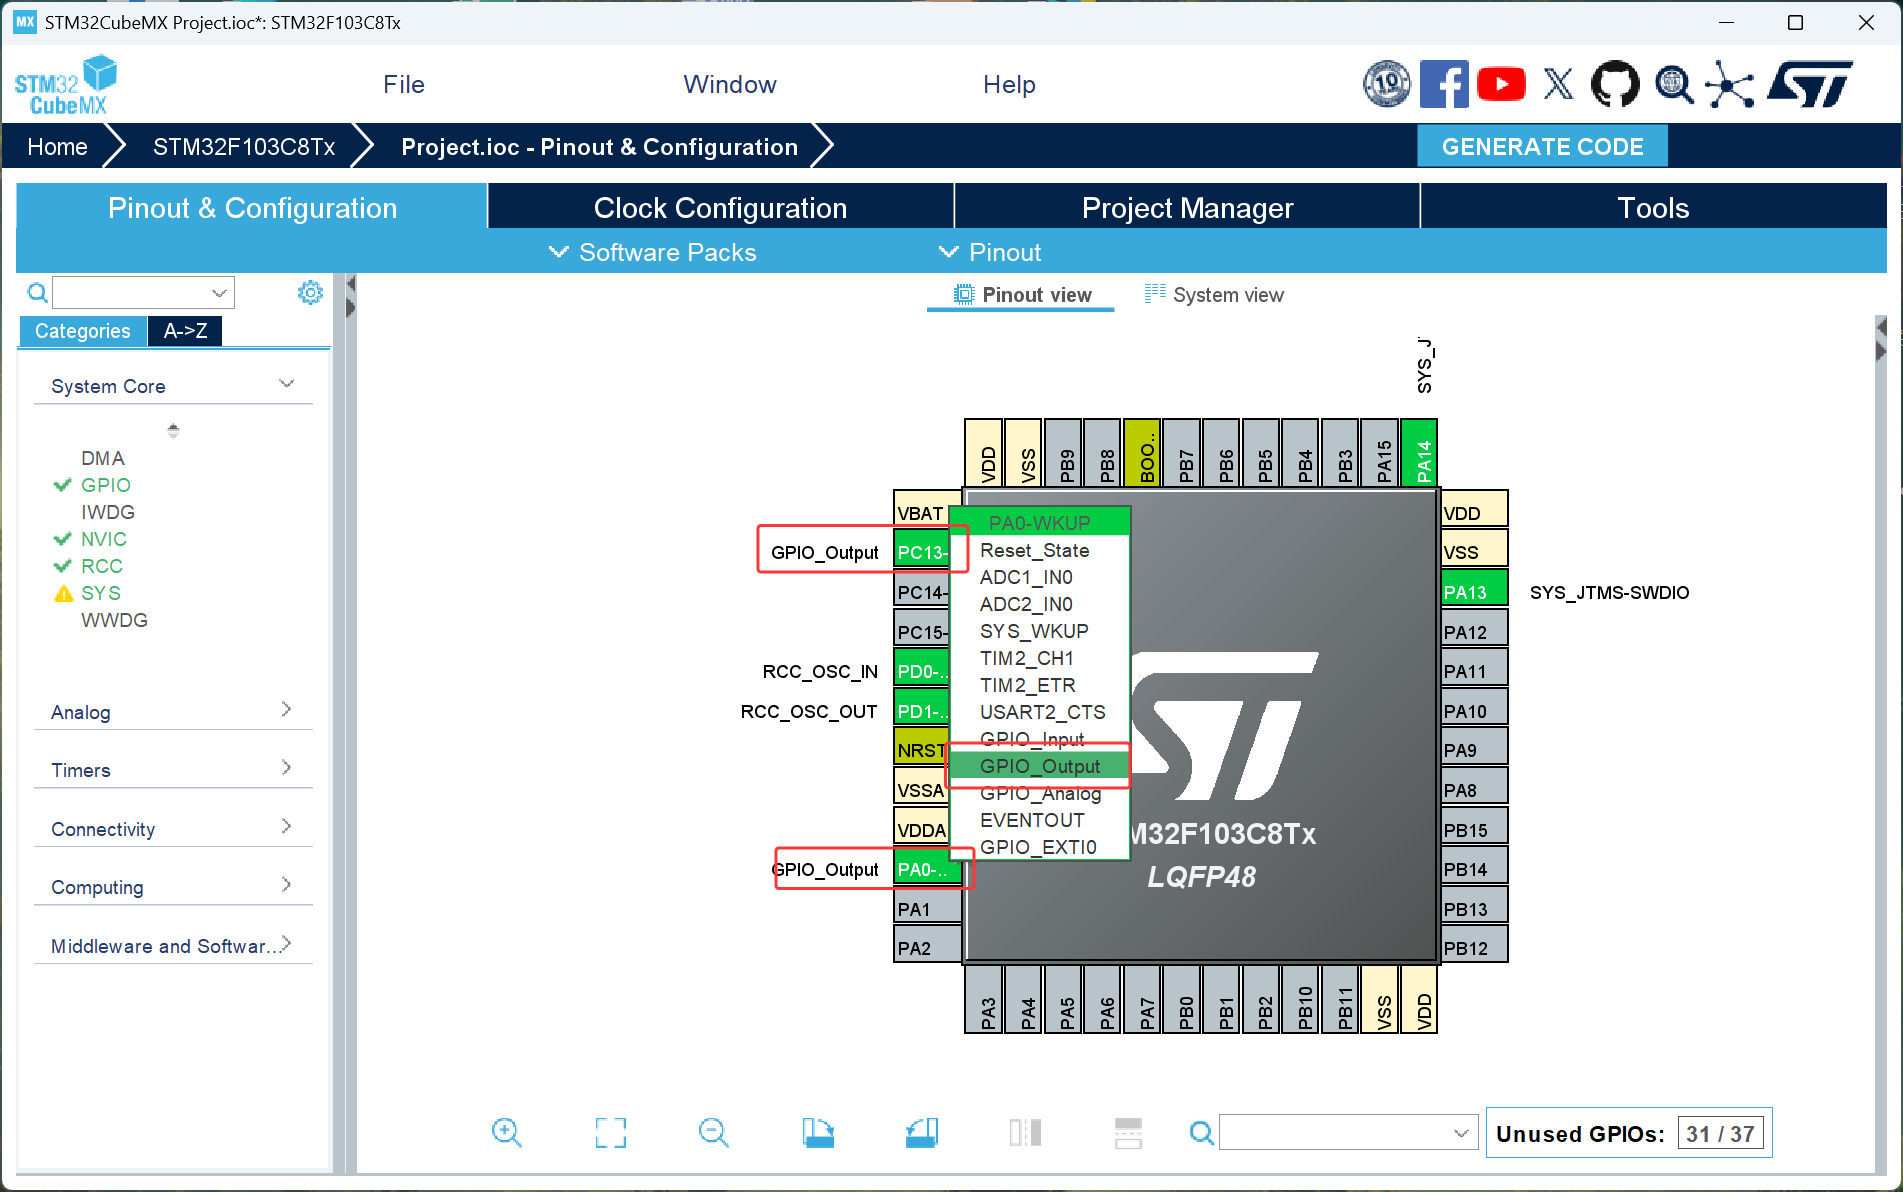Collapse the System Core category
The width and height of the screenshot is (1903, 1192).
173,386
